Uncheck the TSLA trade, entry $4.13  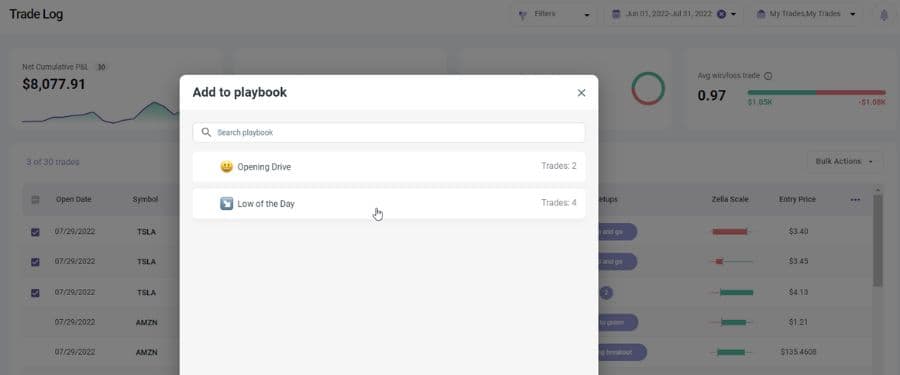pyautogui.click(x=35, y=293)
